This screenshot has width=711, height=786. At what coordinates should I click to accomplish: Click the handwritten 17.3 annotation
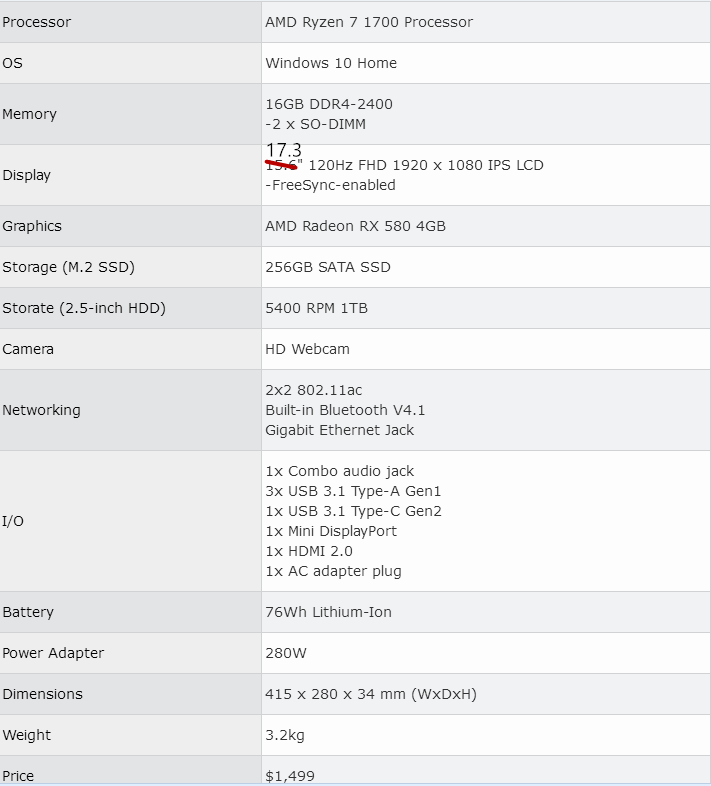283,151
